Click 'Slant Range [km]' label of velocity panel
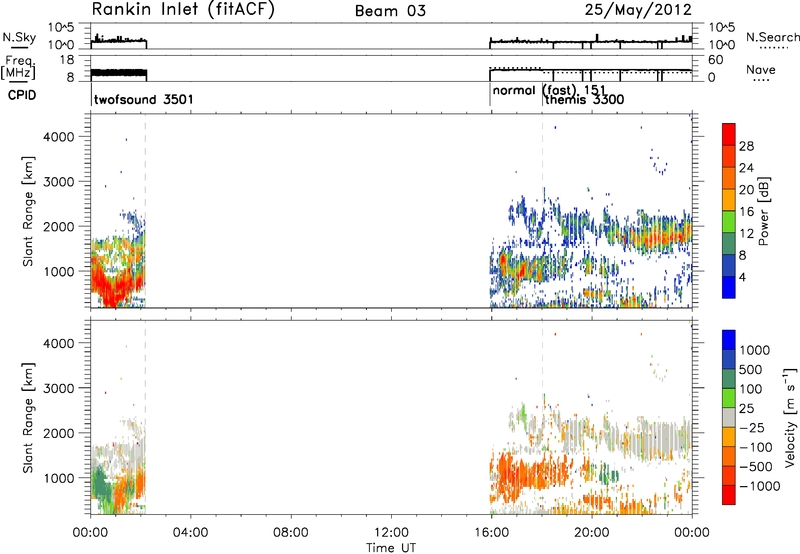The height and width of the screenshot is (554, 800). (28, 418)
